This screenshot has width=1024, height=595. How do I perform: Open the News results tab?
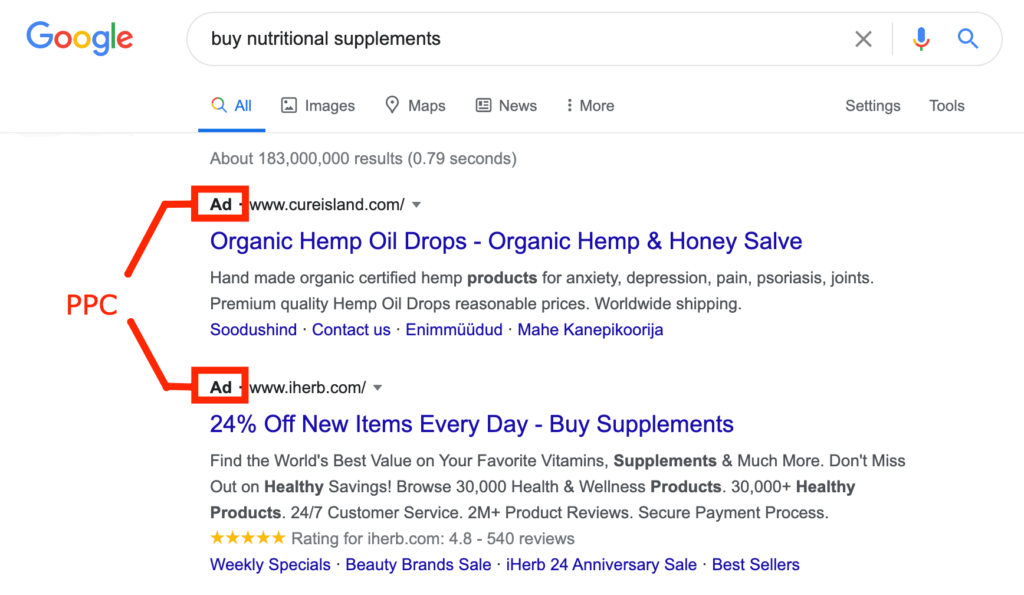[x=506, y=106]
